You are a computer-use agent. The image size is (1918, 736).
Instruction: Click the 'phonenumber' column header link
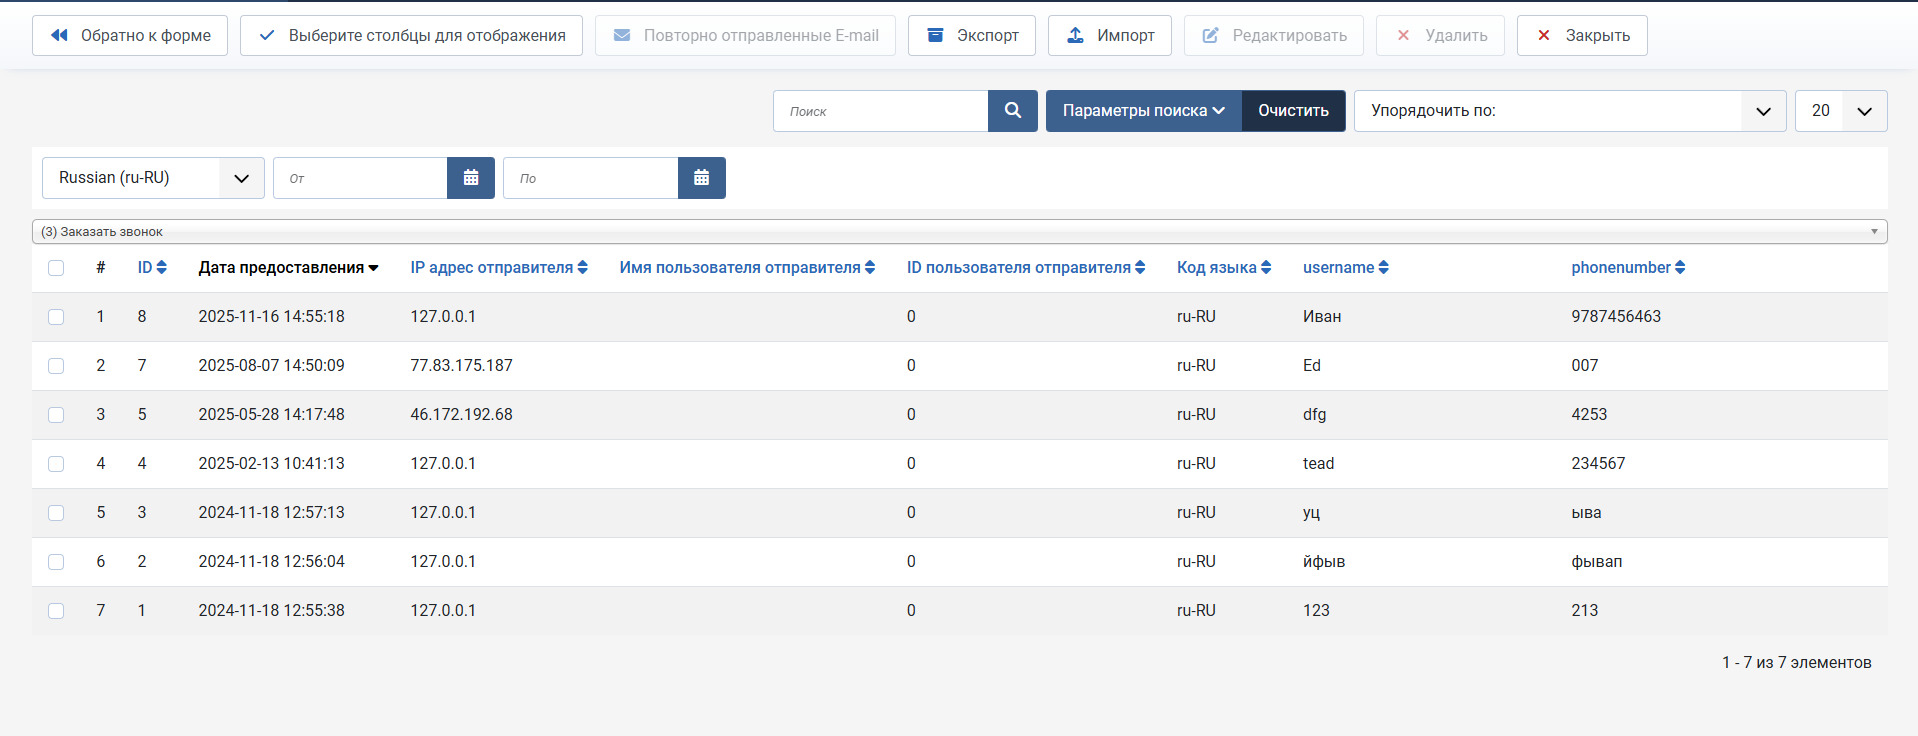click(1621, 268)
